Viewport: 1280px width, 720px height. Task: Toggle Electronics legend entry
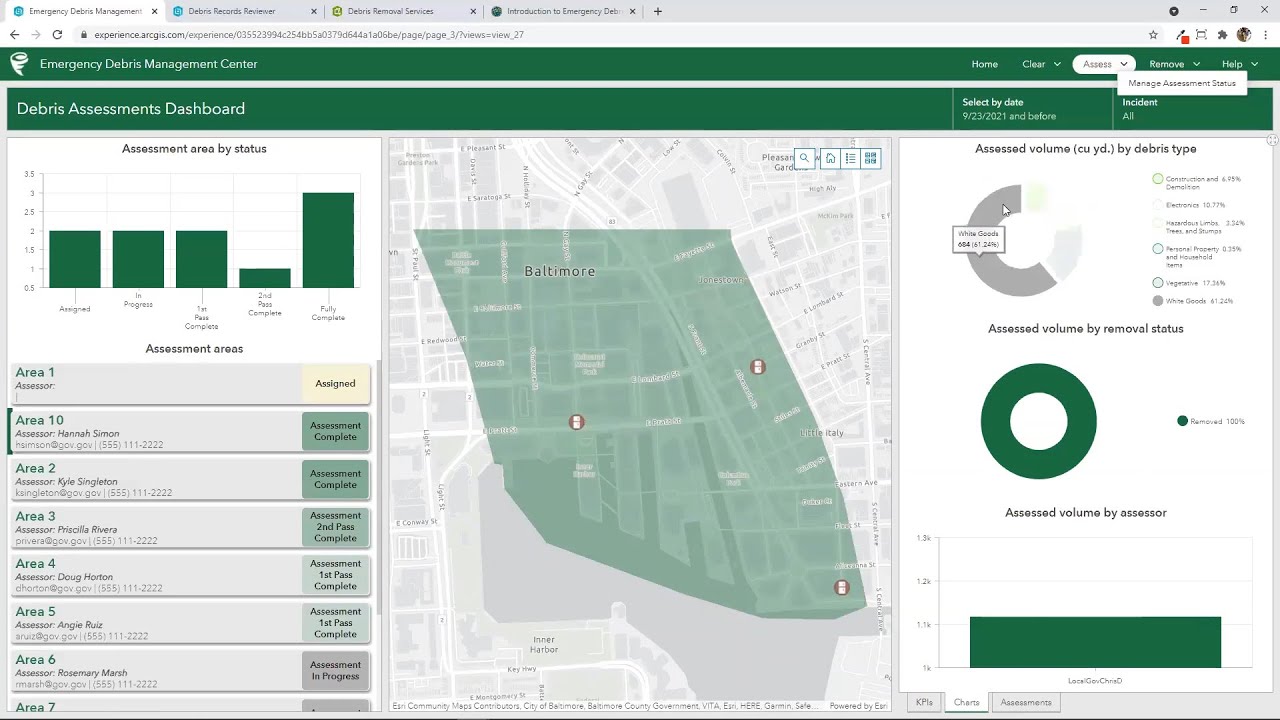pyautogui.click(x=1188, y=205)
